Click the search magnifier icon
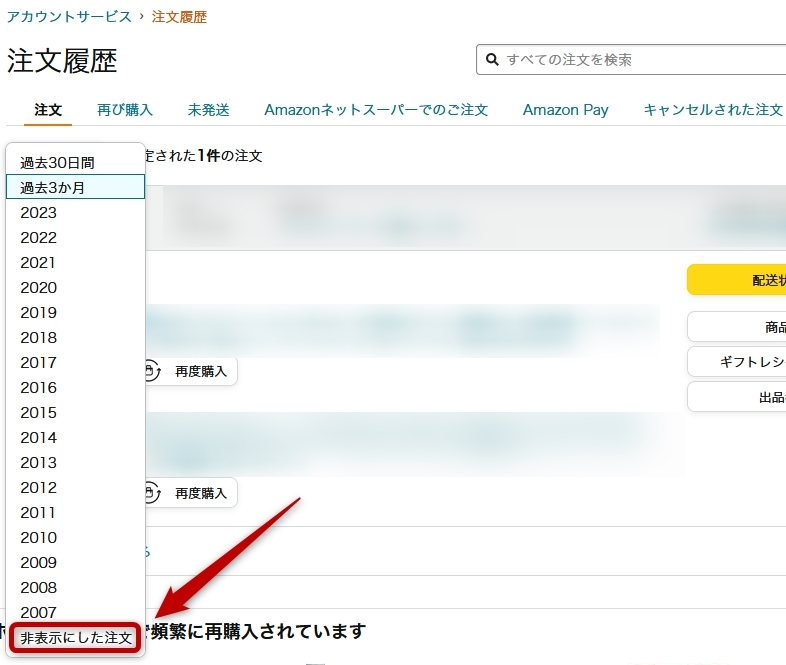 [492, 60]
